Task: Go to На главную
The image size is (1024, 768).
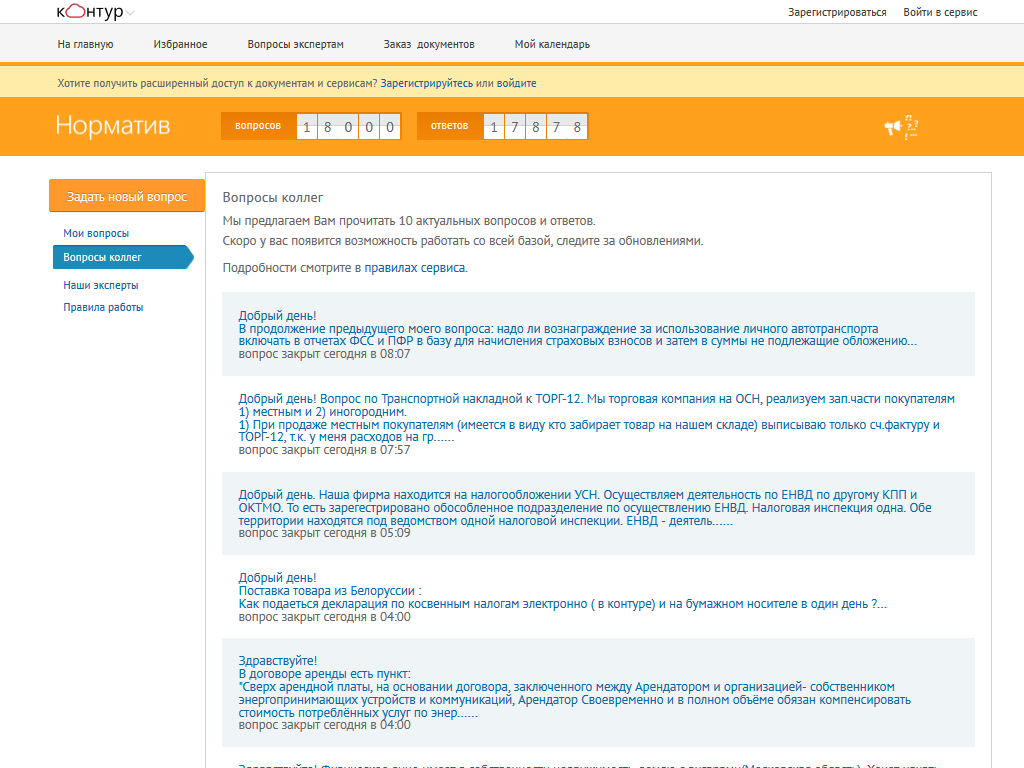Action: click(x=86, y=44)
